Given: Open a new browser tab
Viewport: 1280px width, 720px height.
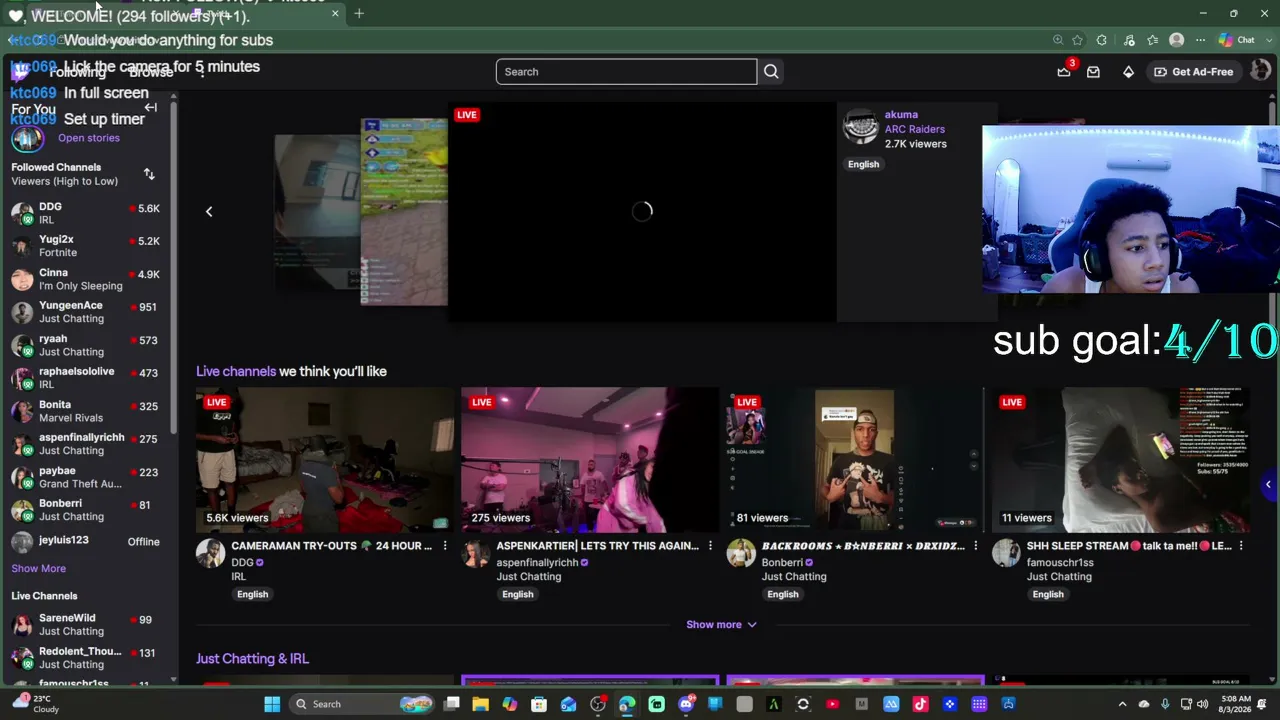Looking at the screenshot, I should click(x=359, y=14).
